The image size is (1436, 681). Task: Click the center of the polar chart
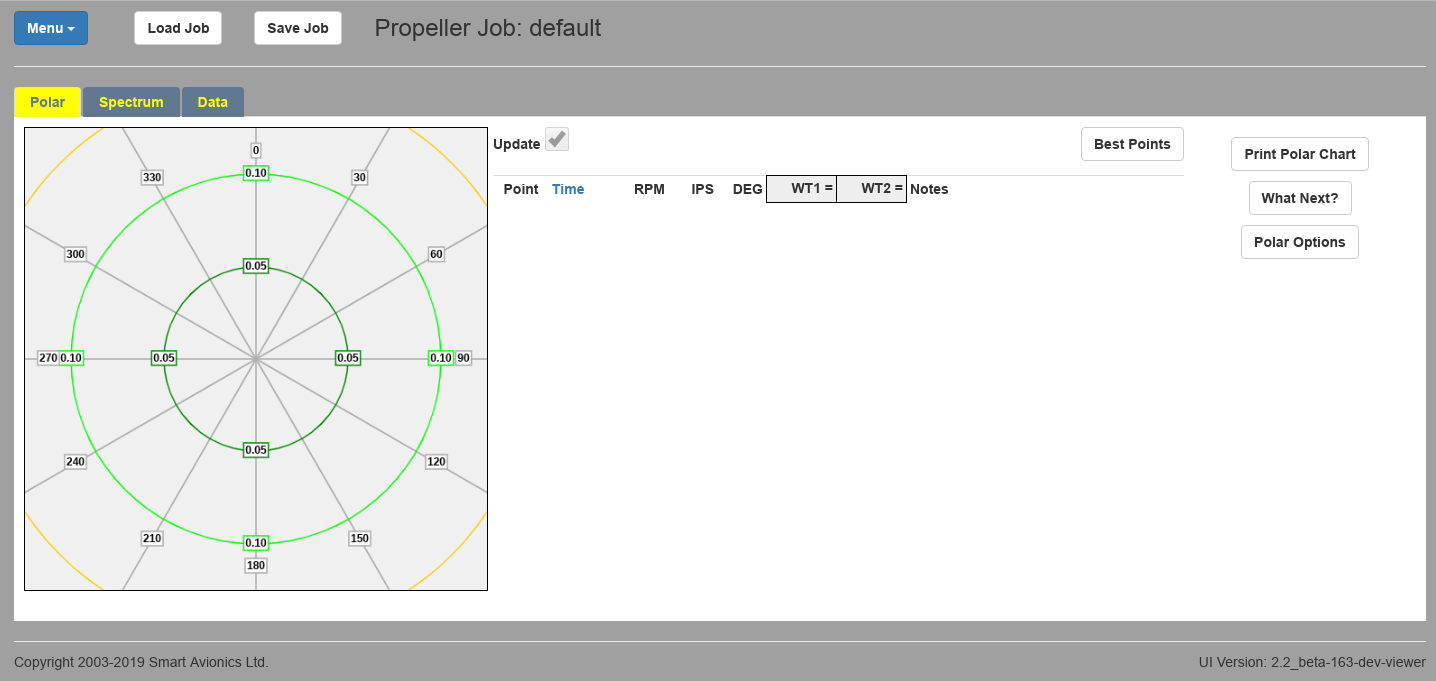pos(256,358)
